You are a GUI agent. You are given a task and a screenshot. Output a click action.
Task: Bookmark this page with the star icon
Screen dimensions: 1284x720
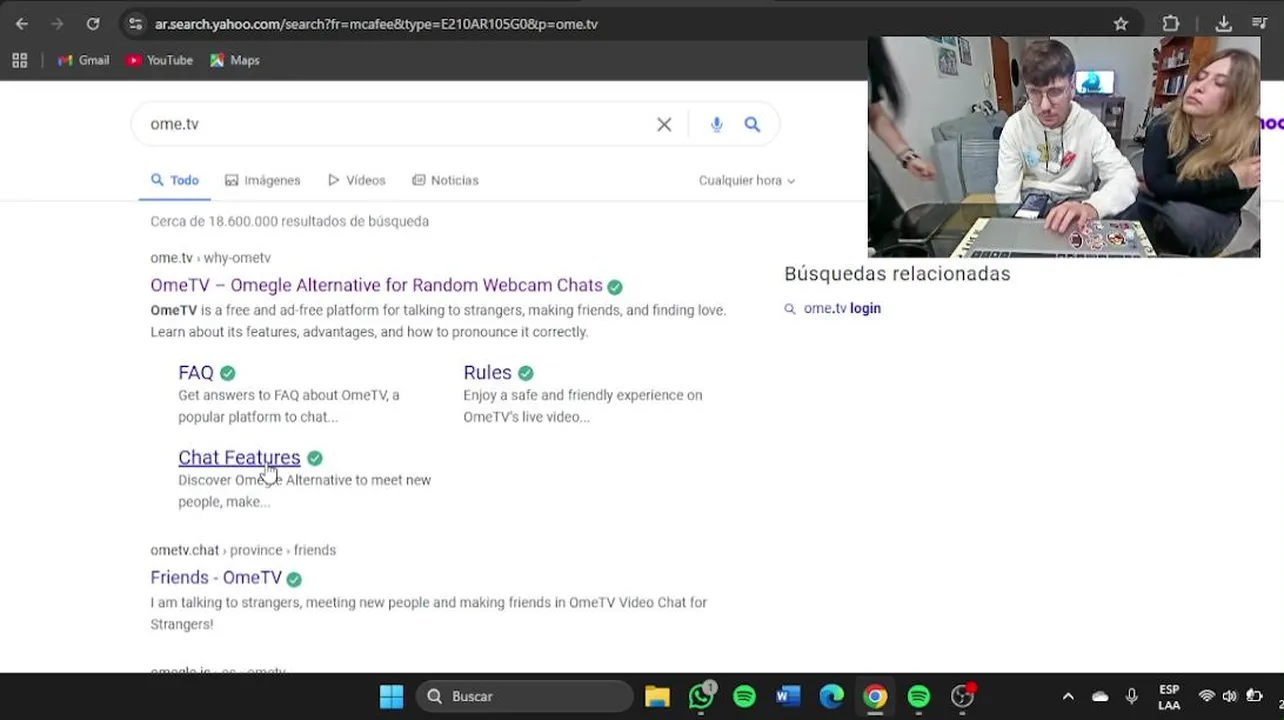pos(1121,24)
